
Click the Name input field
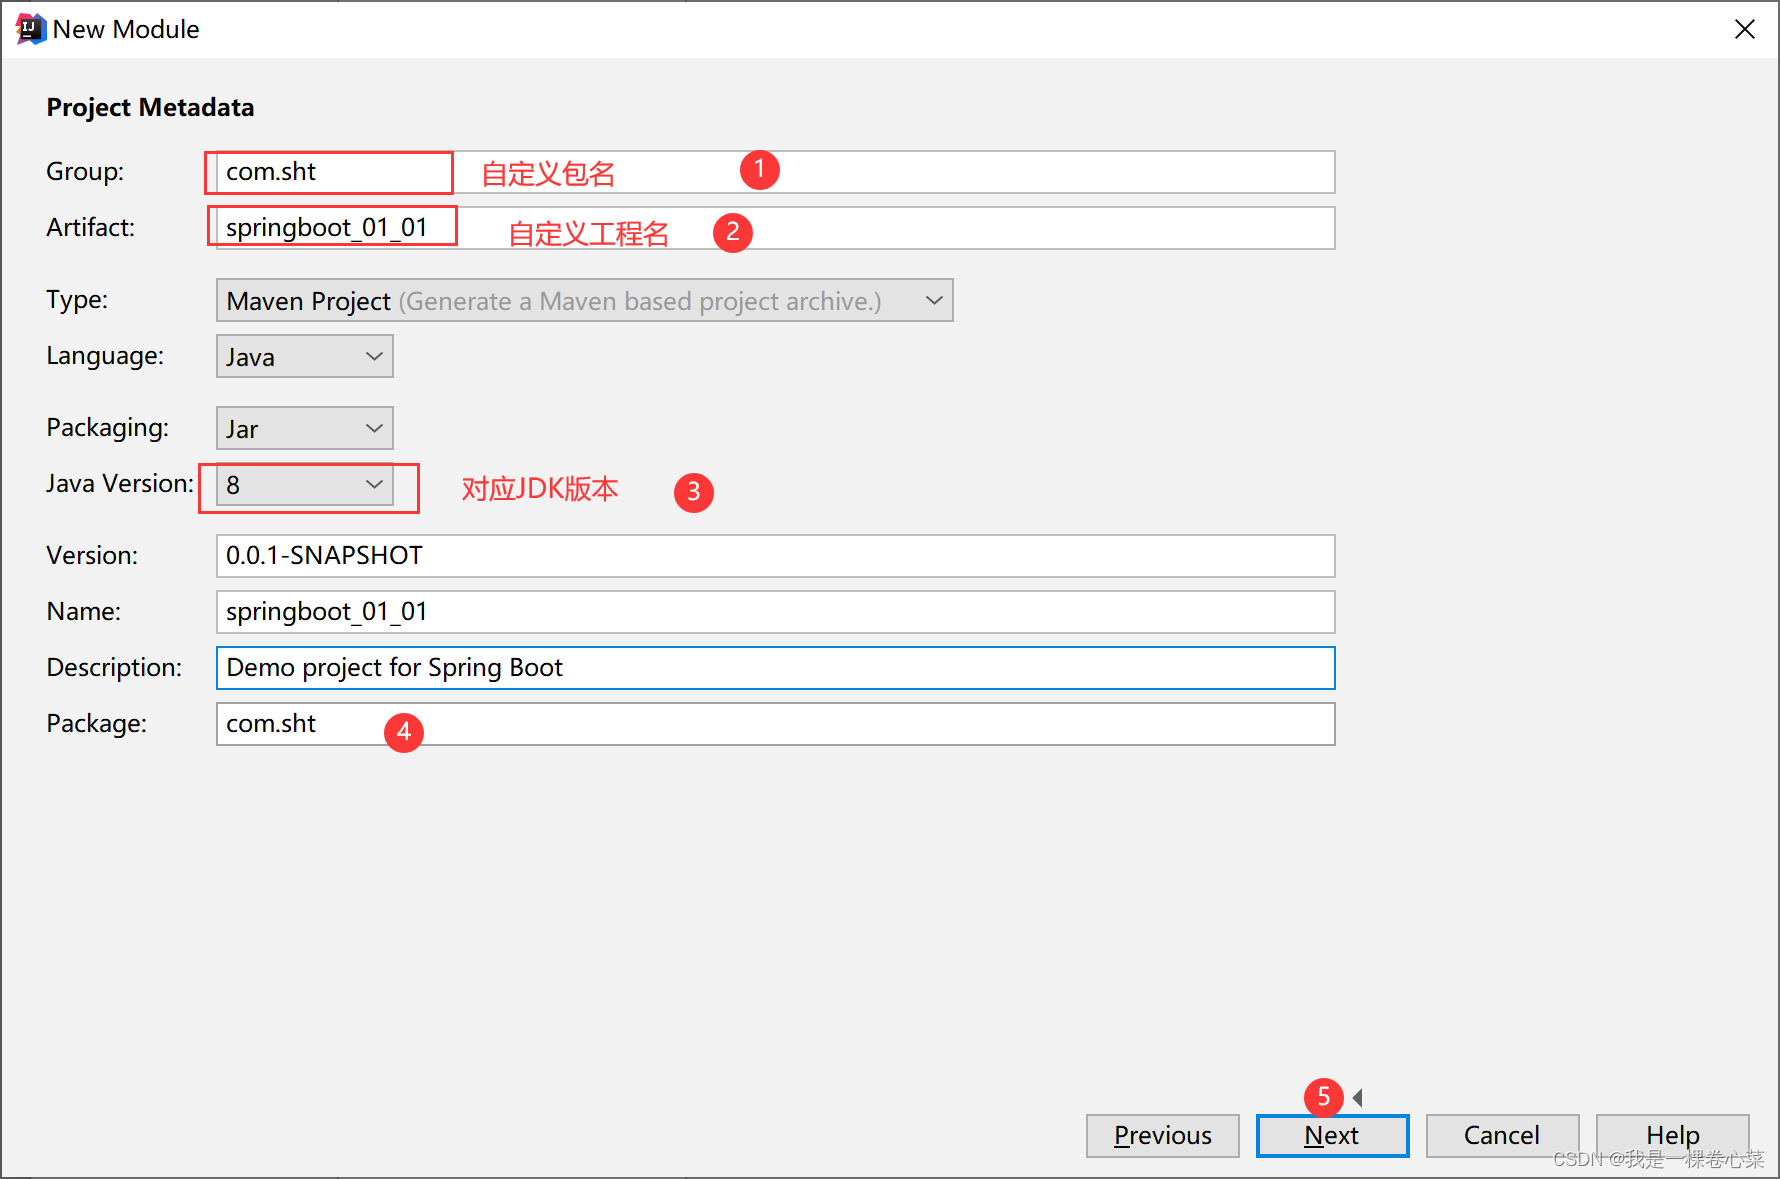pos(775,612)
